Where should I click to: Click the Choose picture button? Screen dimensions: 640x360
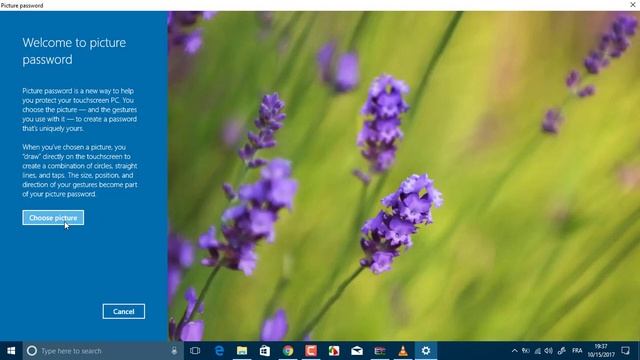[53, 218]
